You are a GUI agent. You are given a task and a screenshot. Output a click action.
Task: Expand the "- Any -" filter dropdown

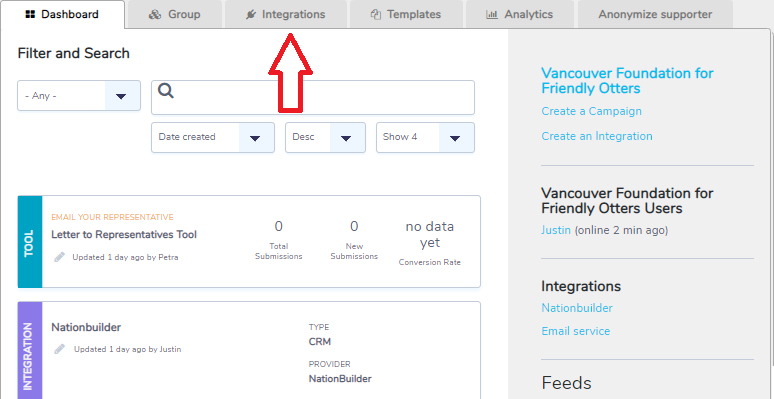(79, 96)
